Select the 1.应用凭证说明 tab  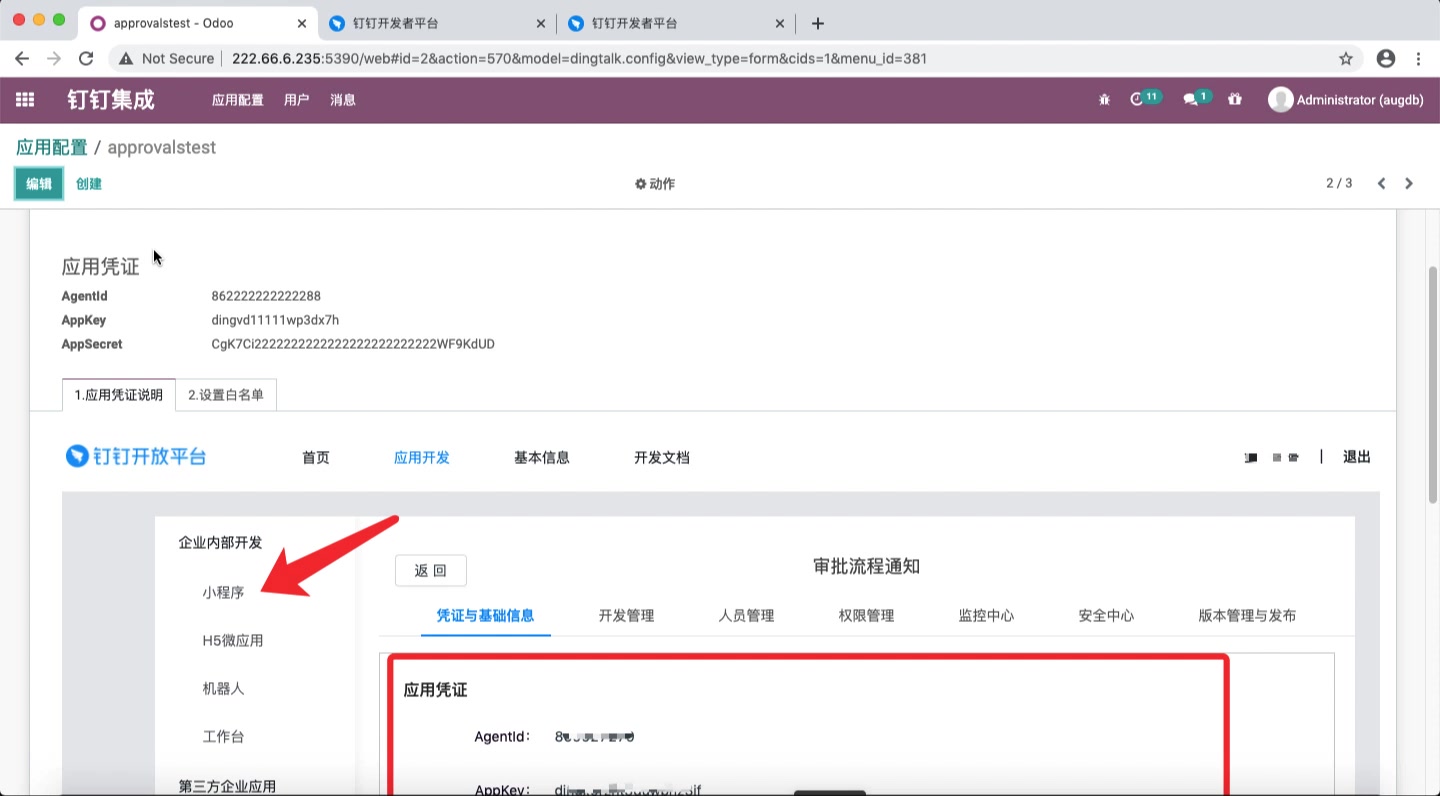point(119,395)
